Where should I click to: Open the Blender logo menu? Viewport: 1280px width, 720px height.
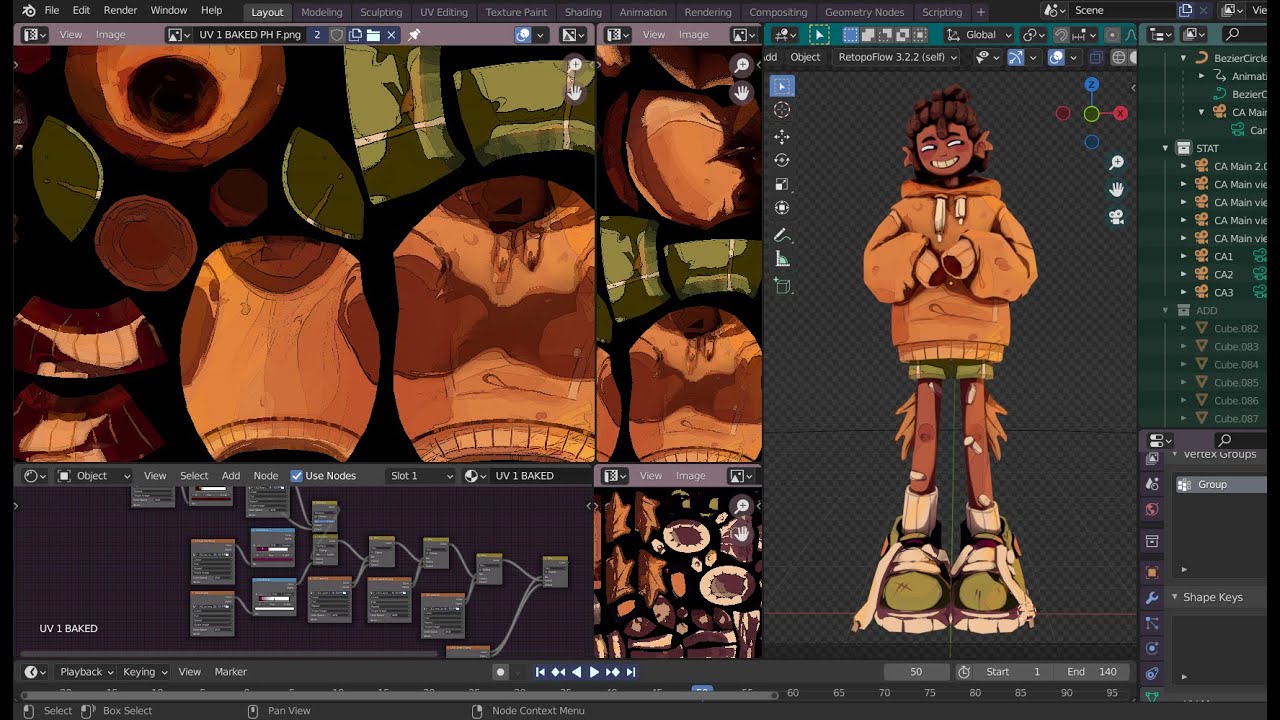click(27, 11)
